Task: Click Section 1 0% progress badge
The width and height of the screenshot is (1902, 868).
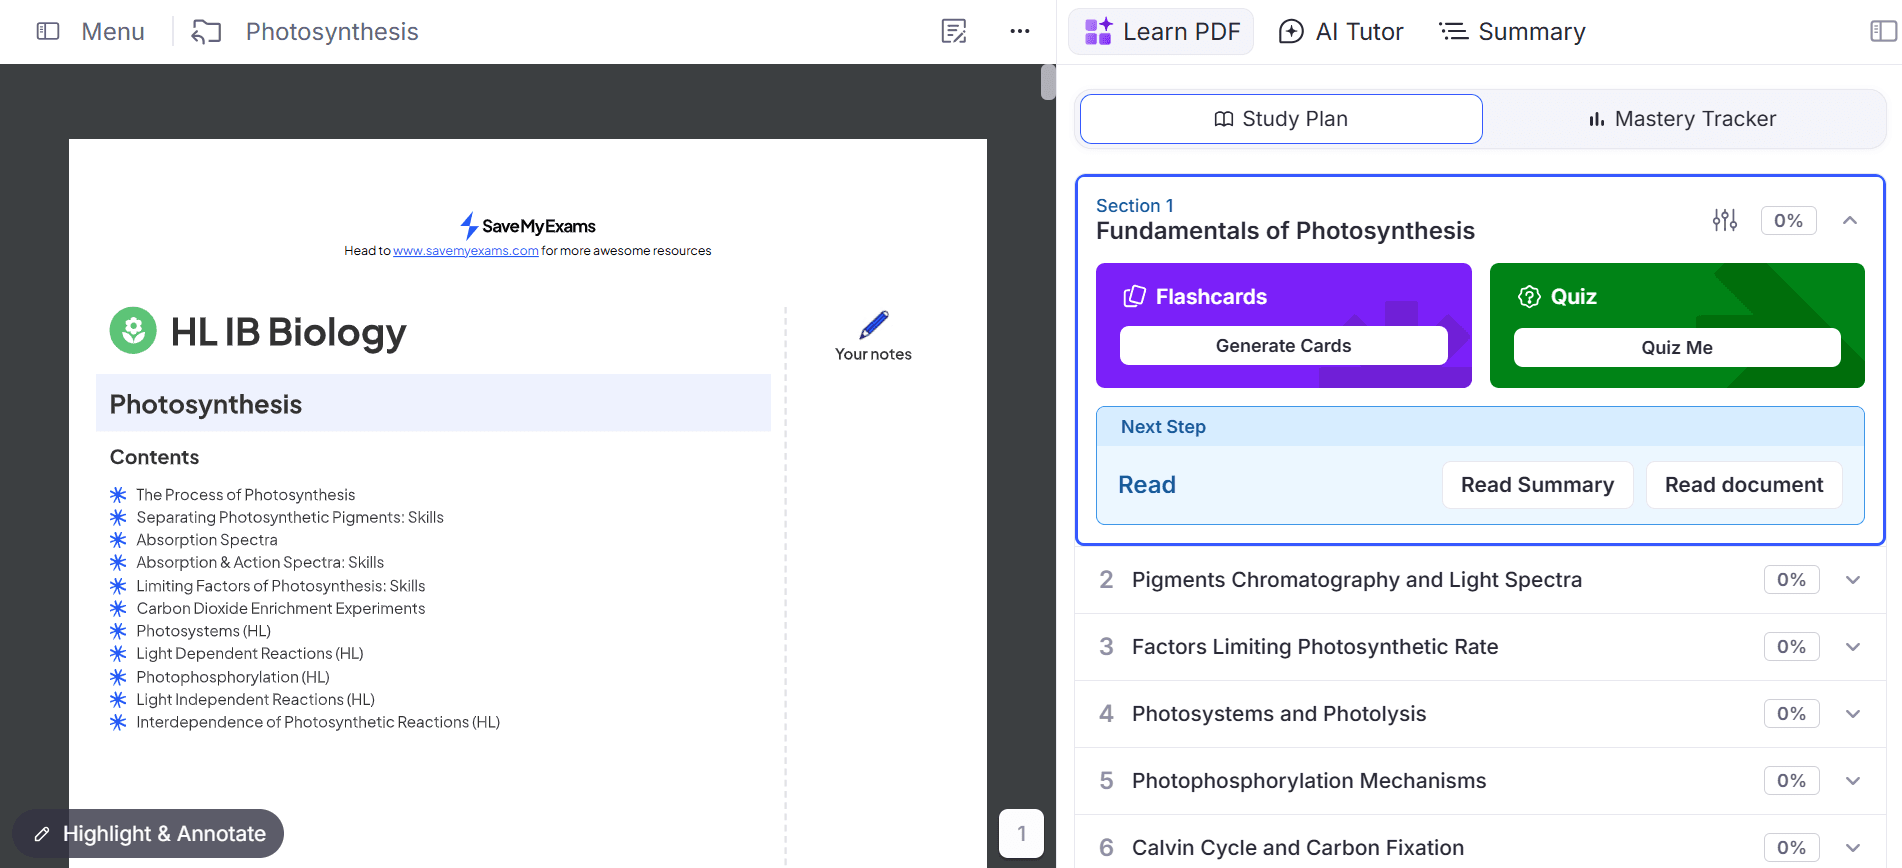Action: 1788,221
